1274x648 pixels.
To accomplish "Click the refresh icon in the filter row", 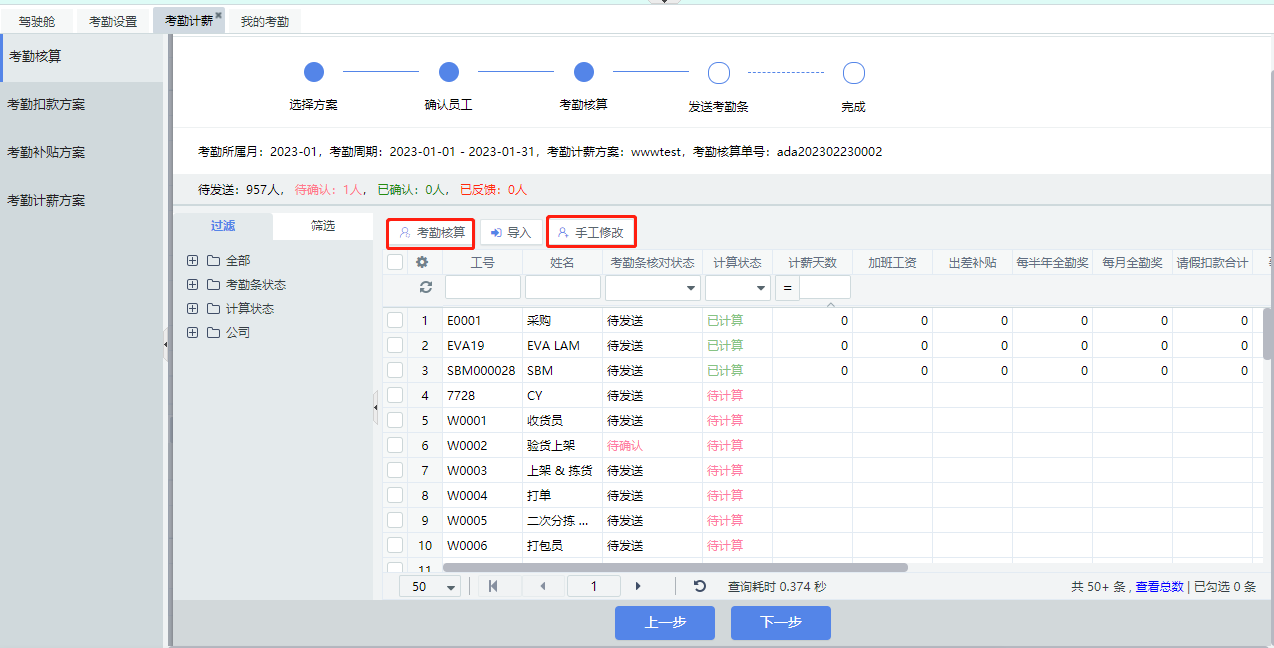I will pyautogui.click(x=425, y=287).
